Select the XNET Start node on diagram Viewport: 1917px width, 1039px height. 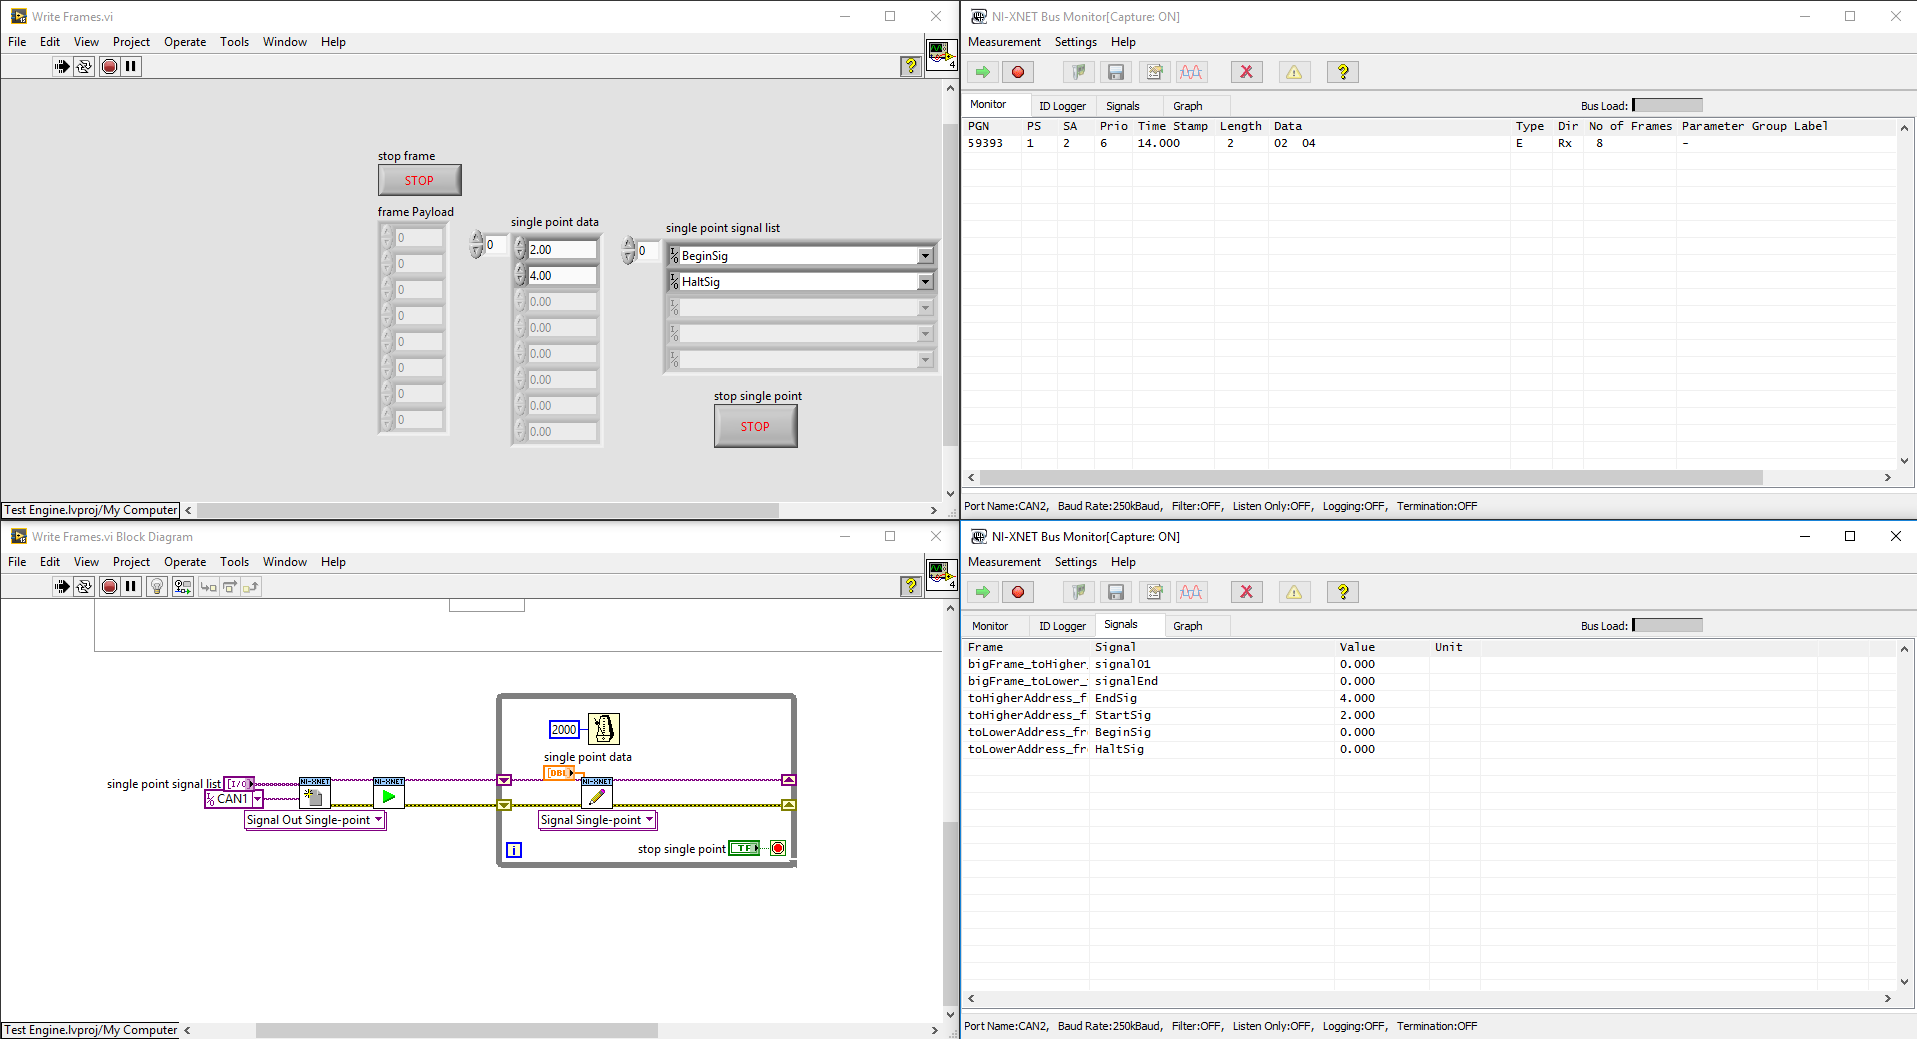click(x=389, y=794)
